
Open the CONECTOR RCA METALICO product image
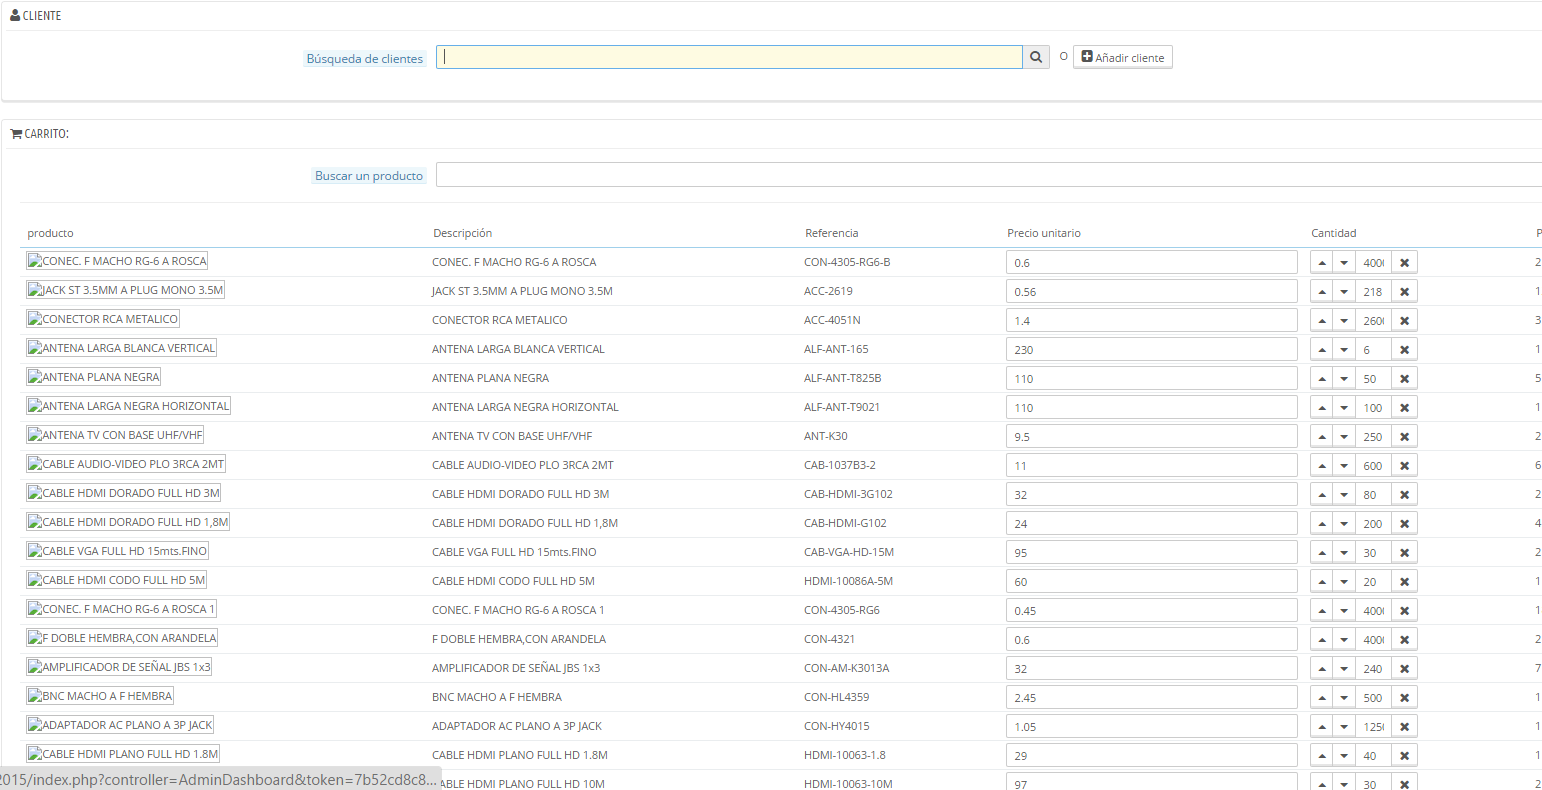(x=103, y=319)
